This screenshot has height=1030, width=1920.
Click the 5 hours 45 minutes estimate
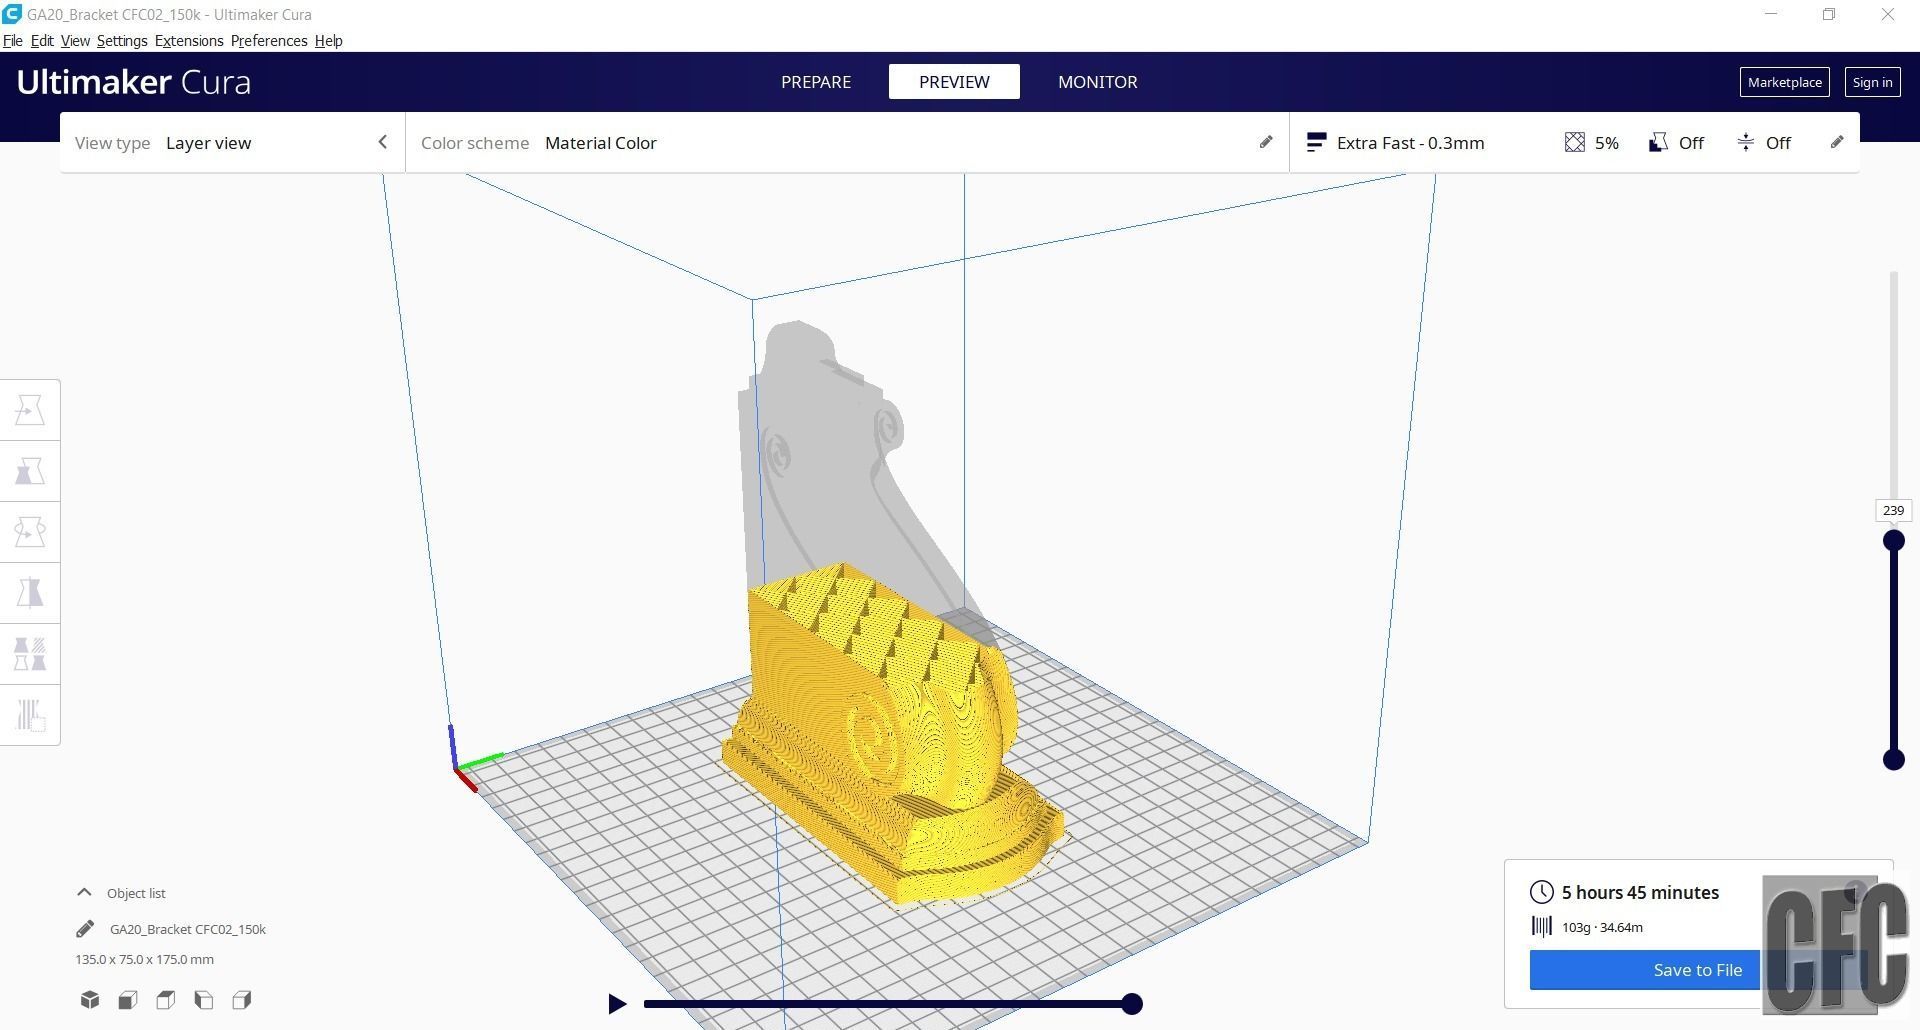coord(1640,892)
